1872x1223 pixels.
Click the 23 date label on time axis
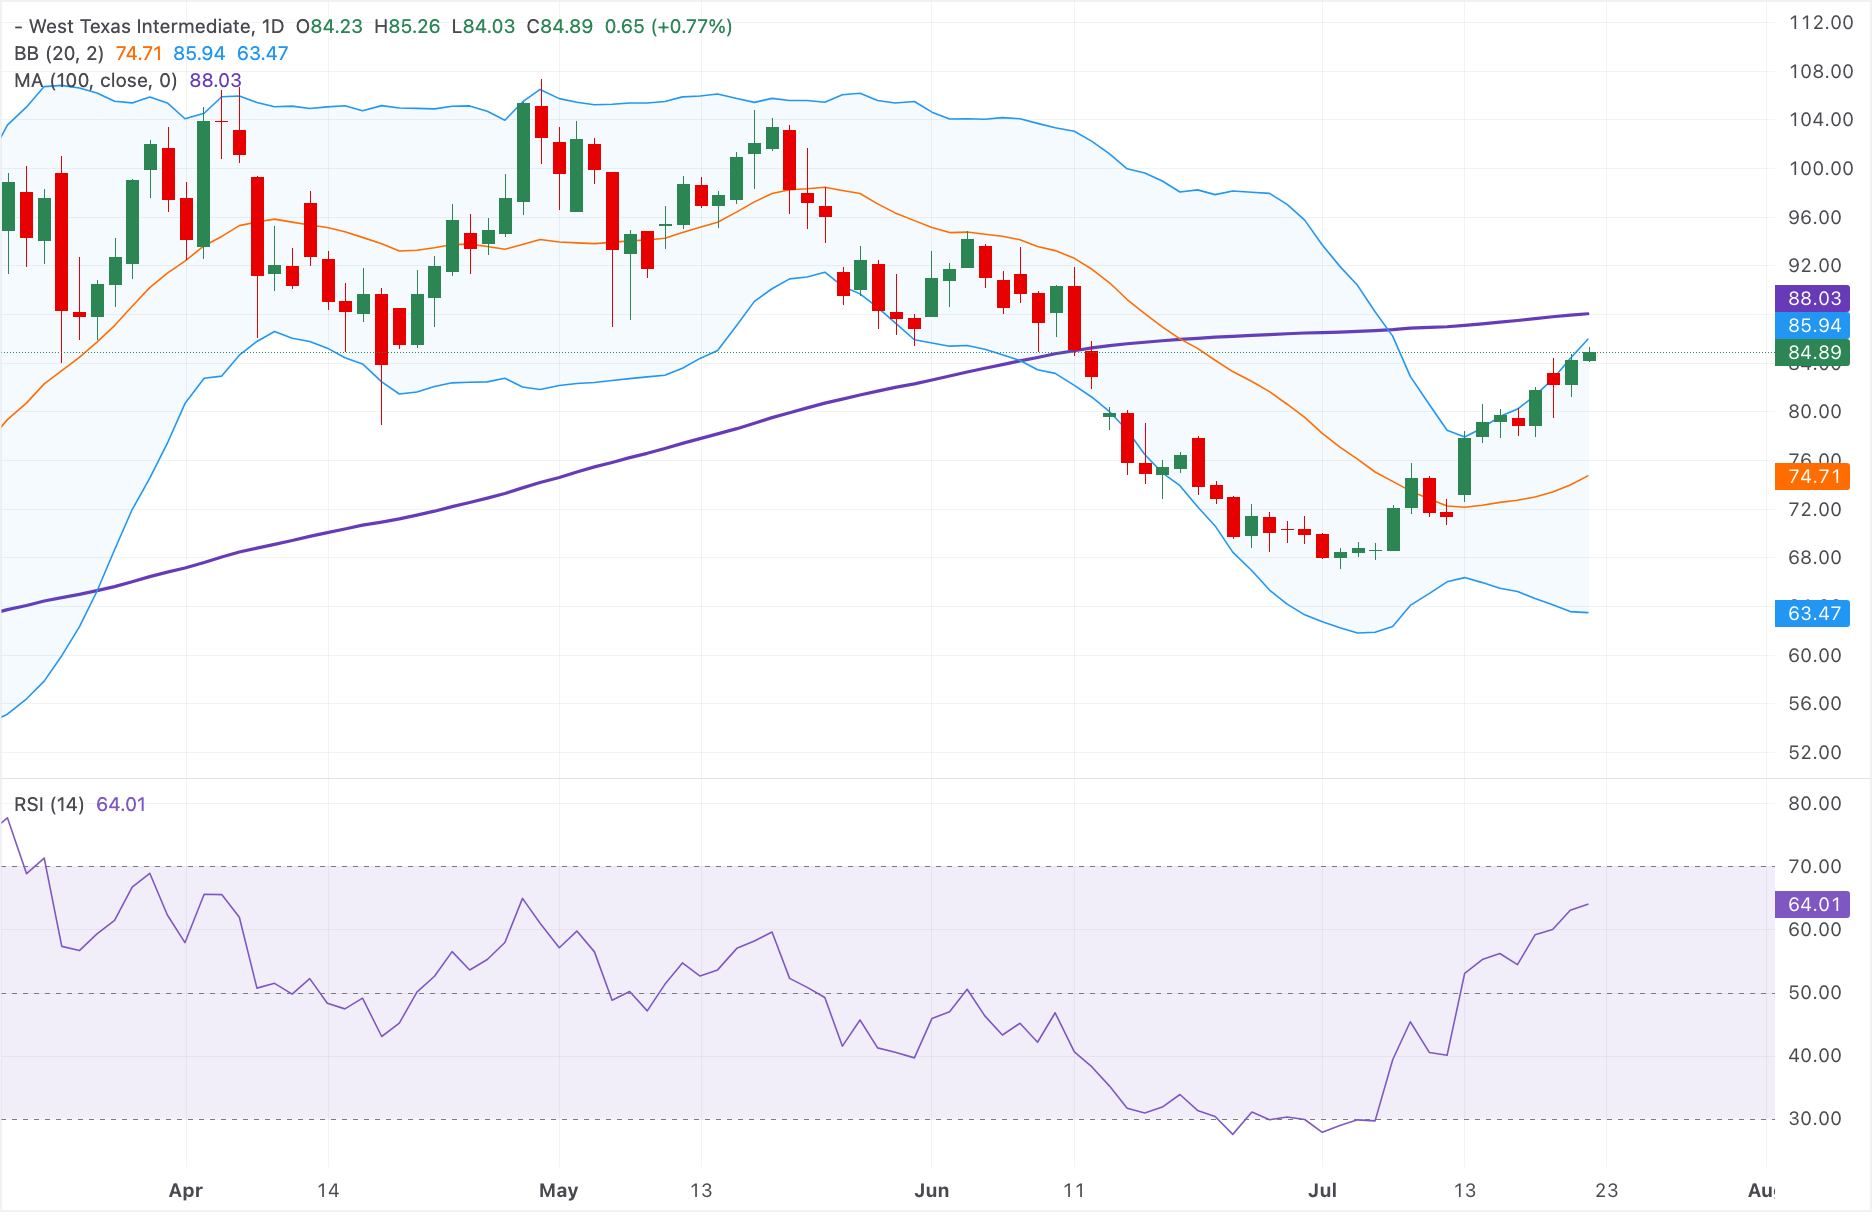coord(1606,1190)
